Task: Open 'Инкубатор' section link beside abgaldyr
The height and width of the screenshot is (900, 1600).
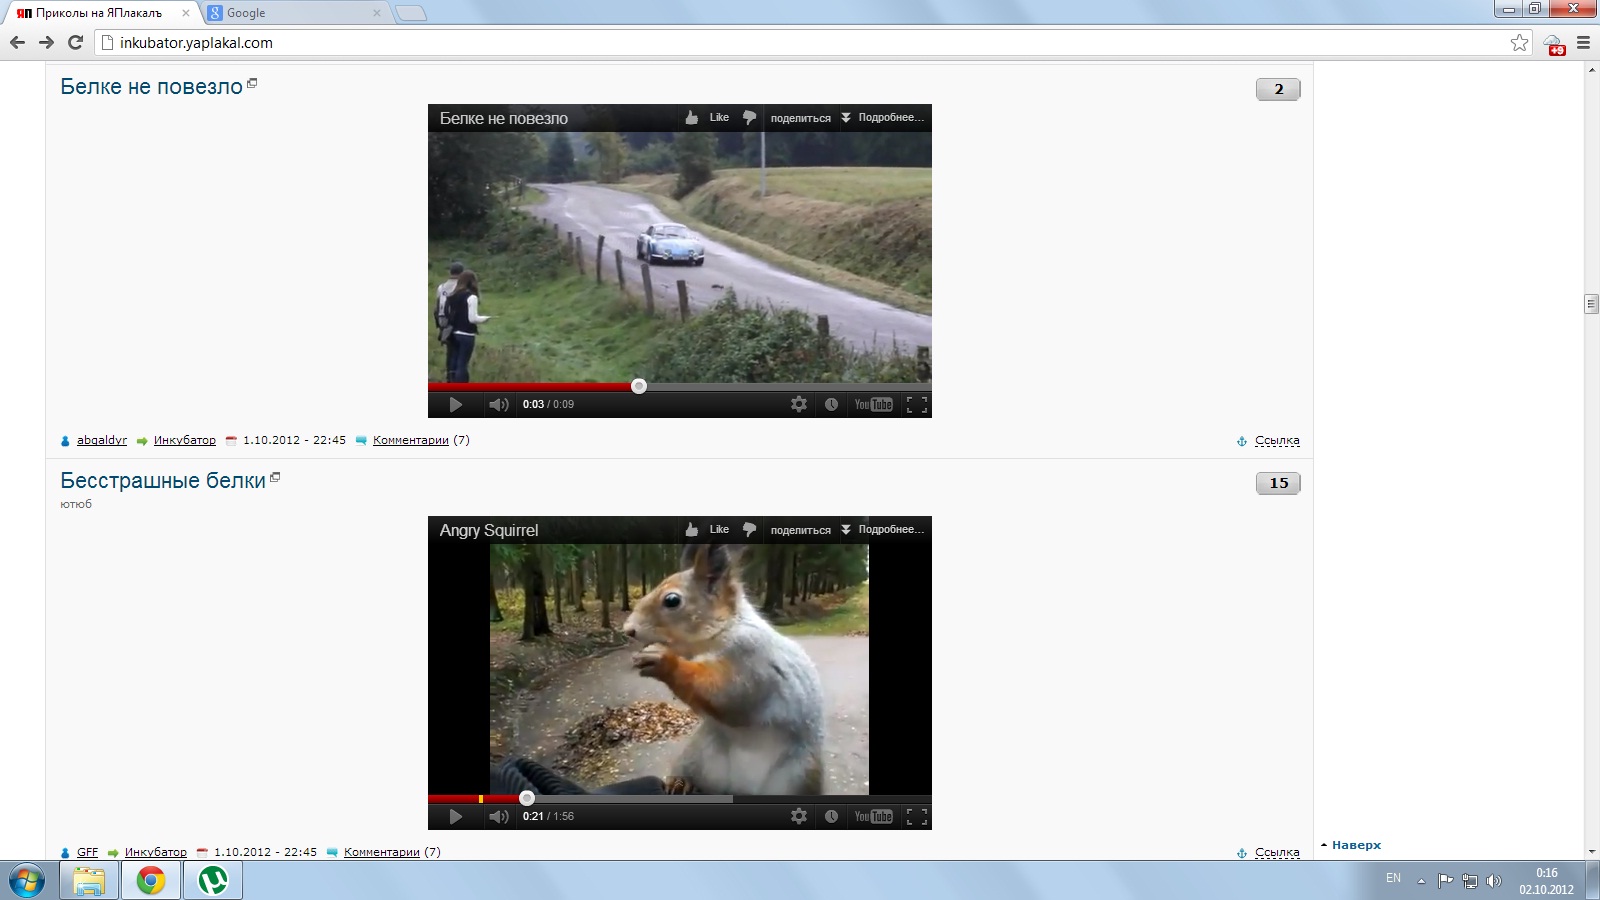Action: 185,440
